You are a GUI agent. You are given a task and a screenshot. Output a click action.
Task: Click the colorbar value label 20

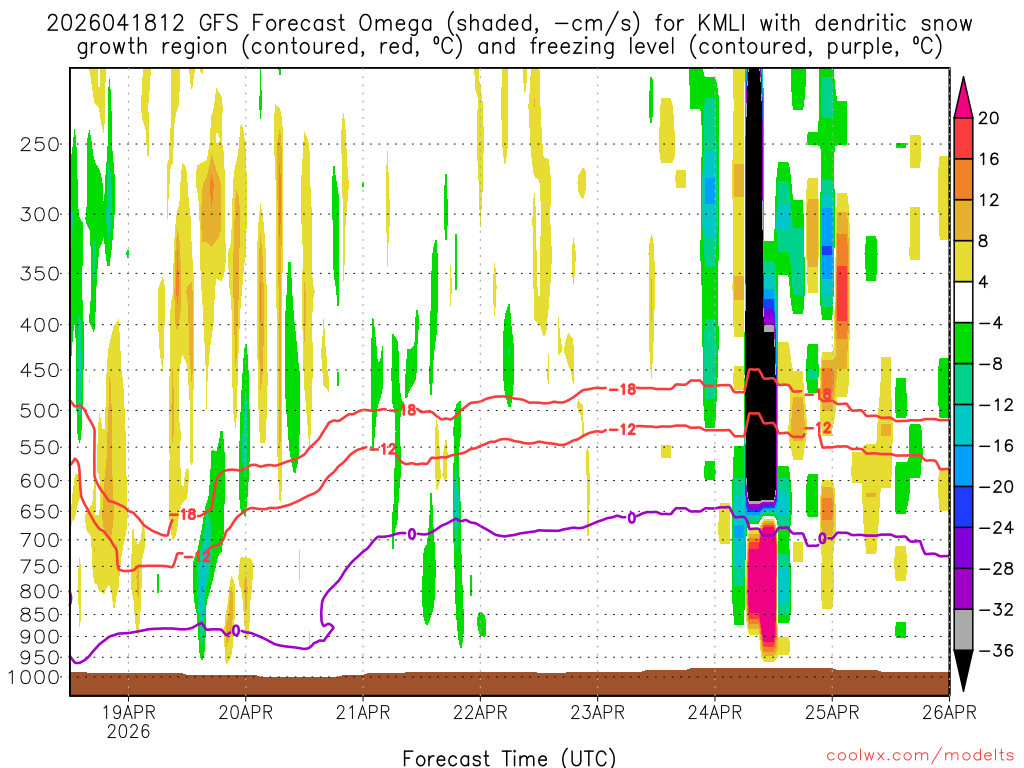(x=989, y=118)
